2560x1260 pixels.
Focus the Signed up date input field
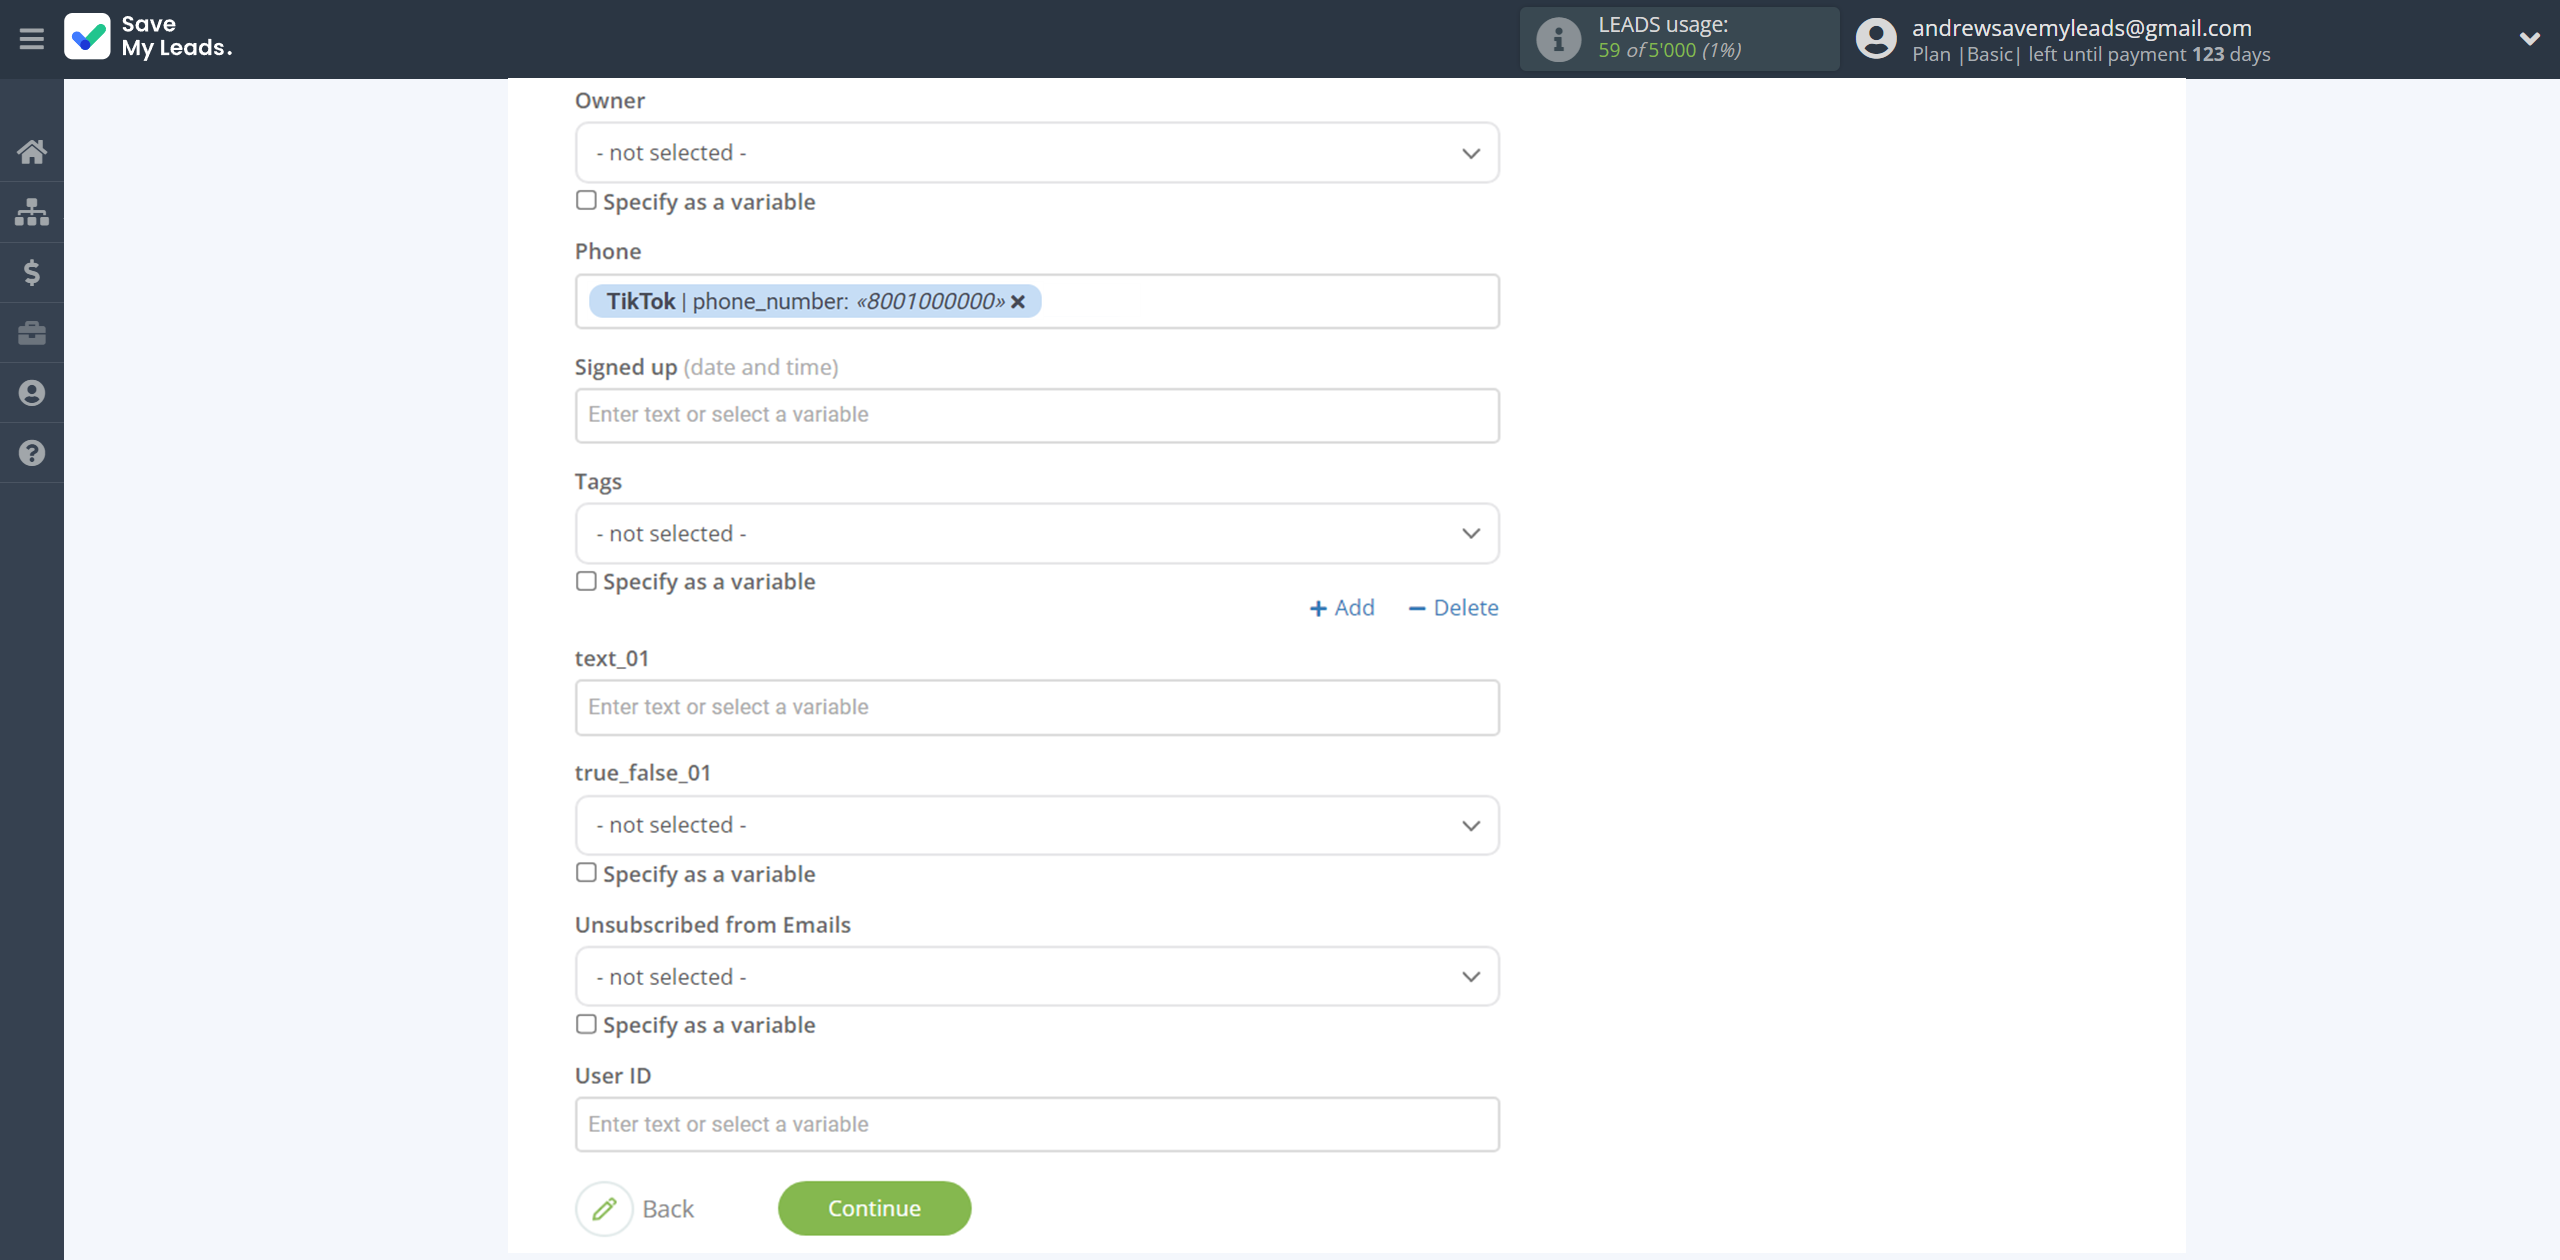click(x=1037, y=415)
